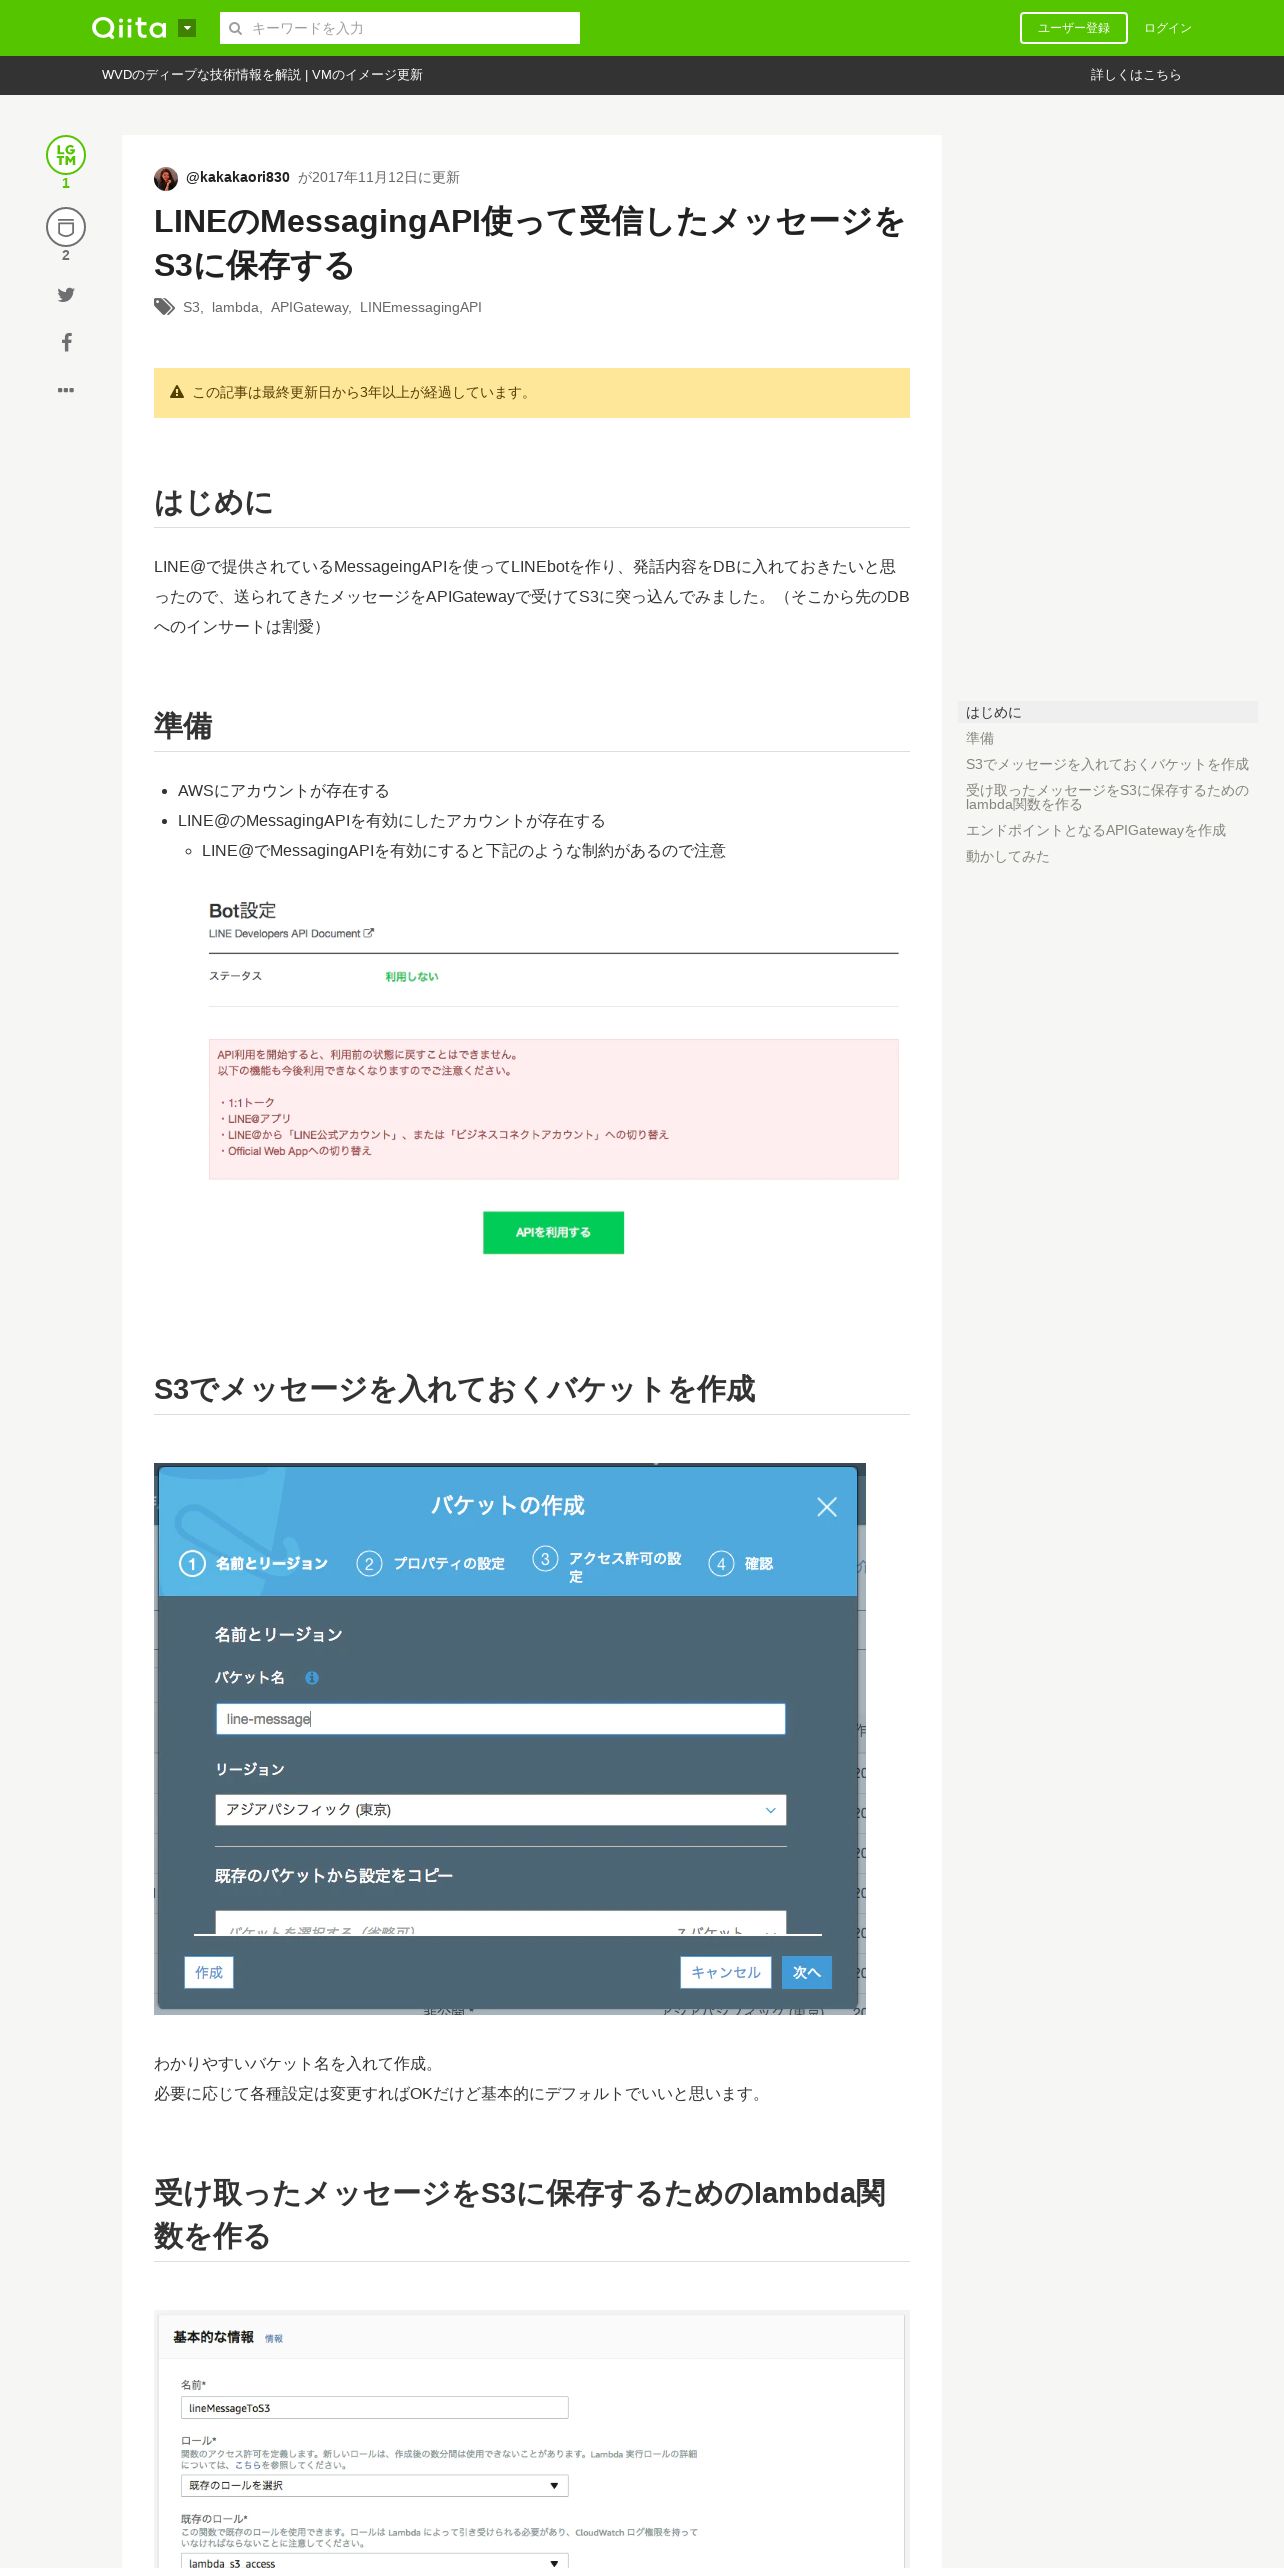Click LINE Developers API Document link in image

click(x=291, y=933)
